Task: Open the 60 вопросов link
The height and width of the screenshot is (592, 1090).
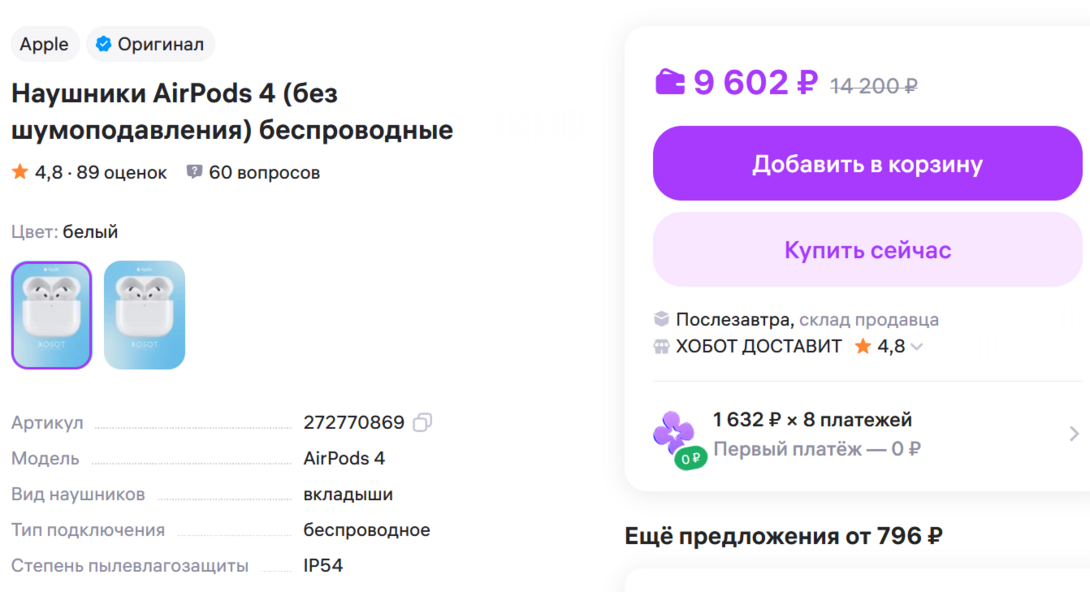Action: click(264, 172)
